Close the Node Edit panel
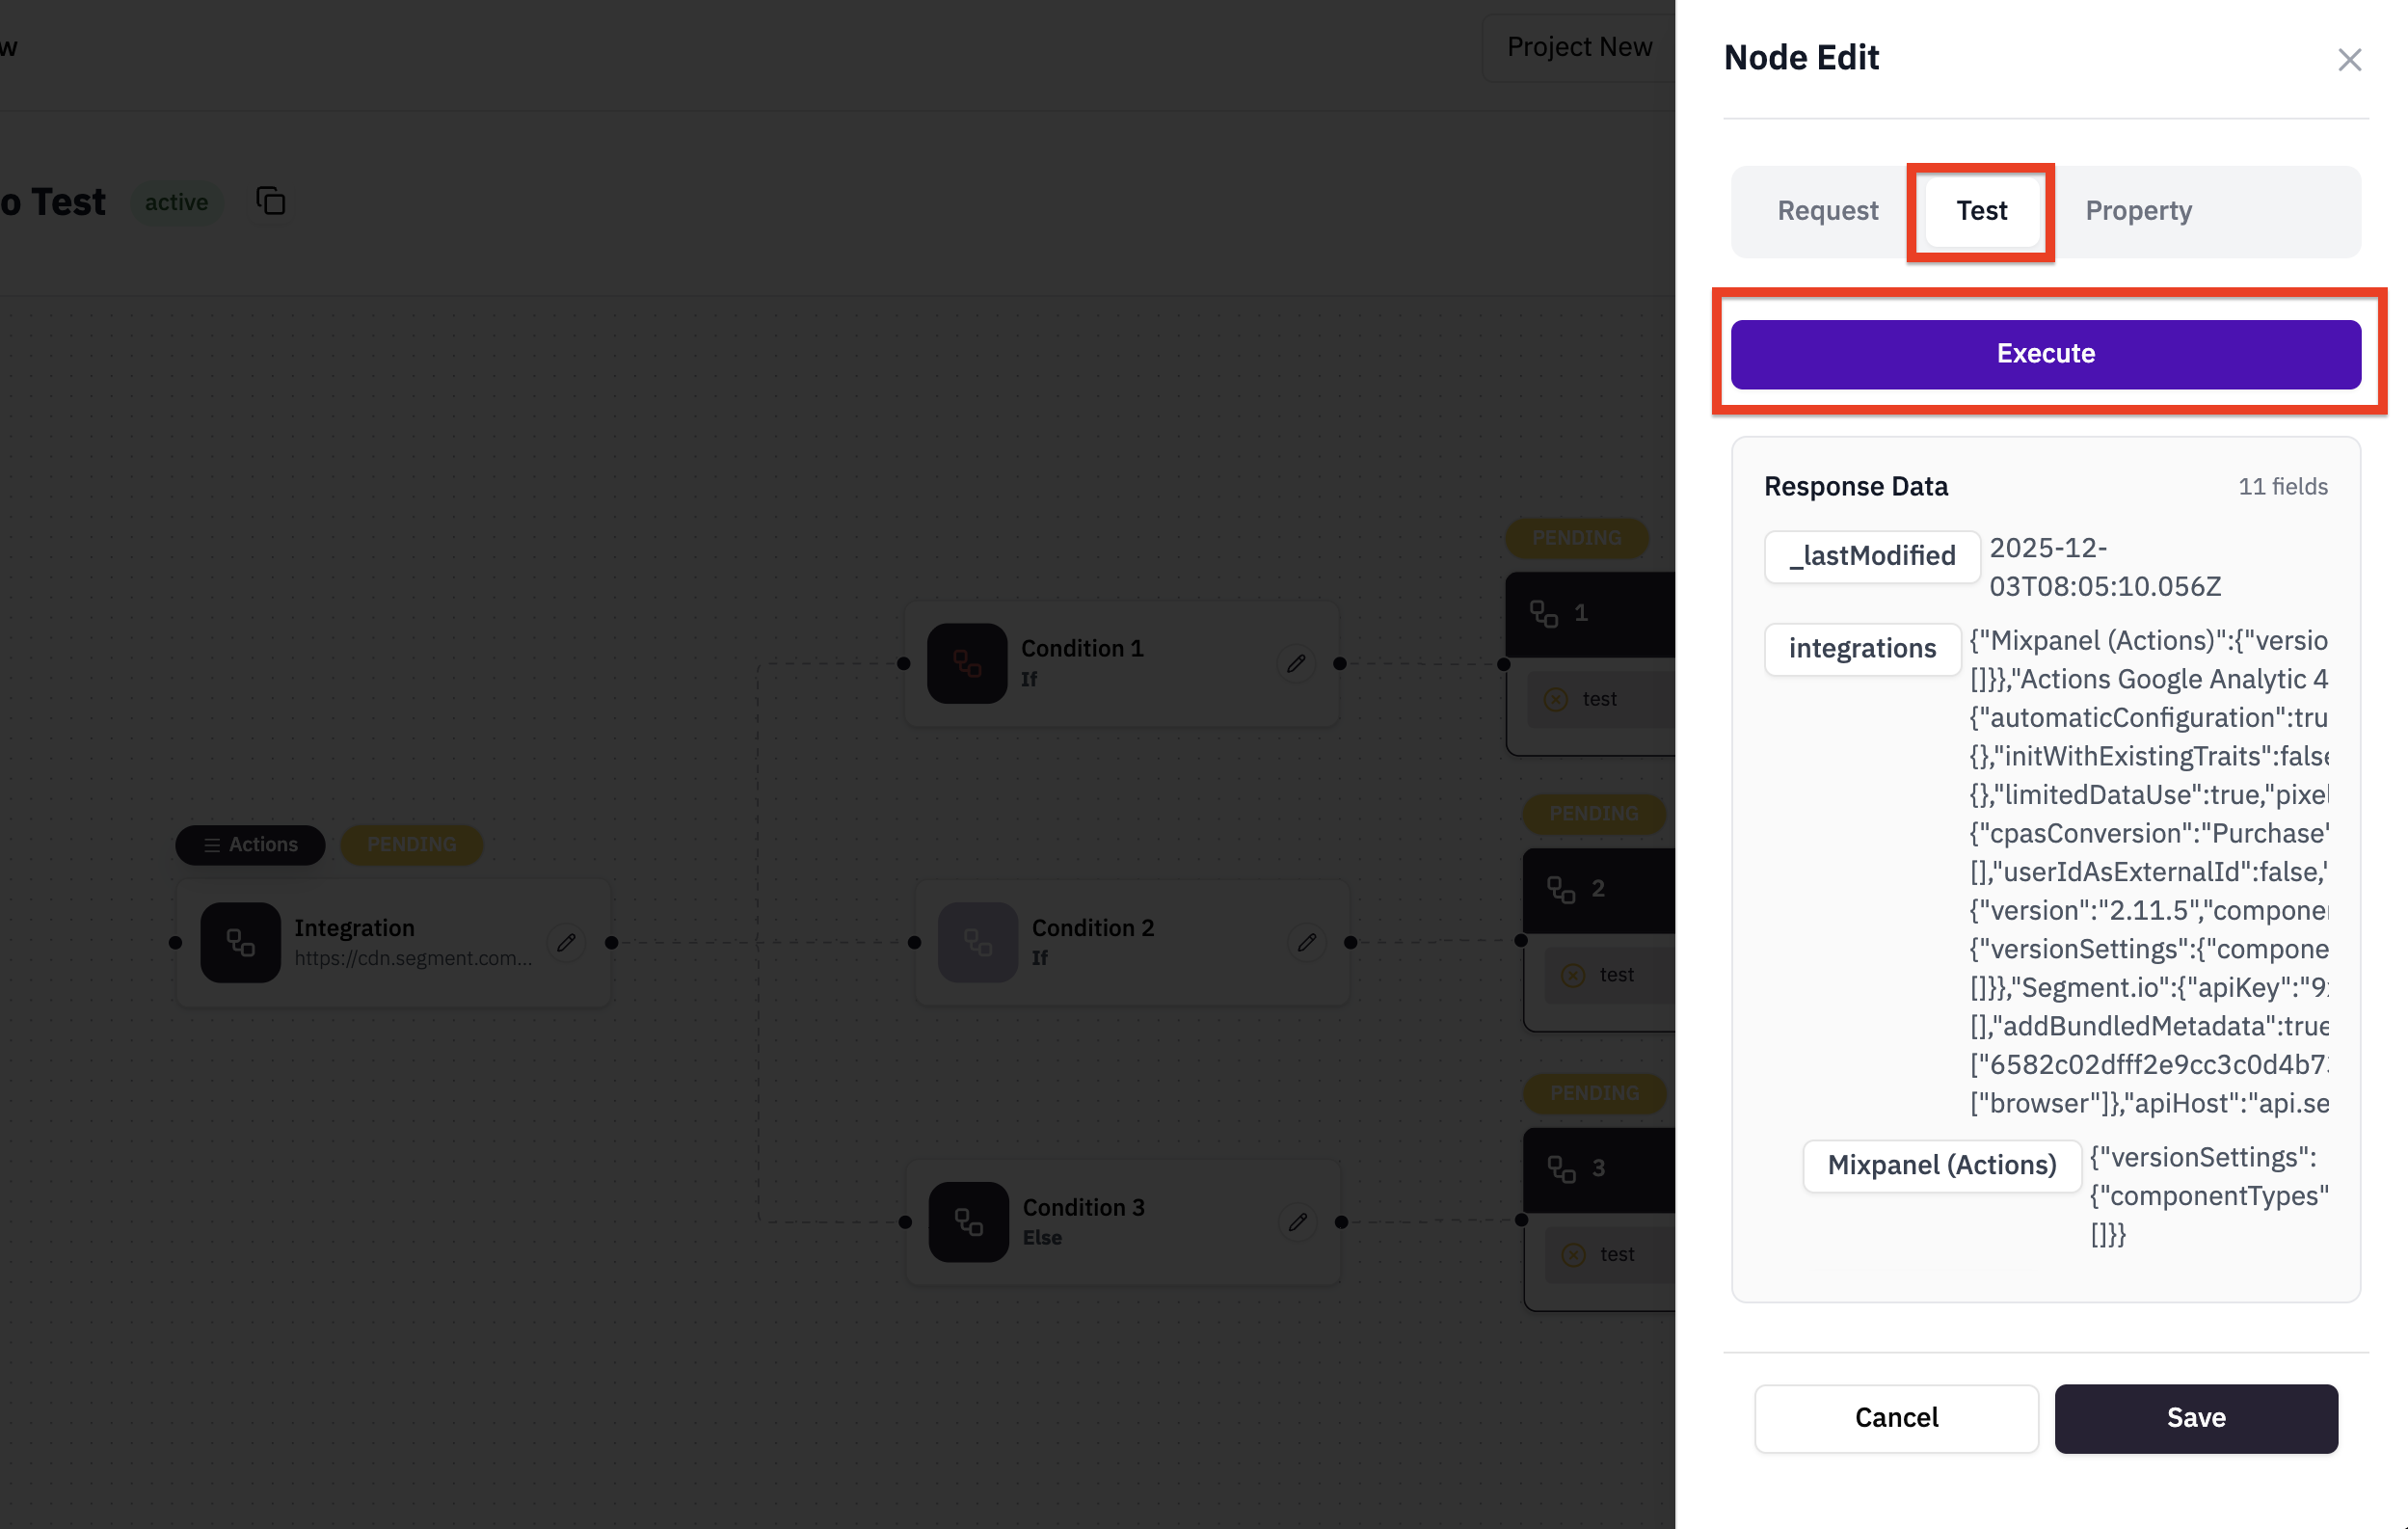The image size is (2408, 1529). [x=2348, y=60]
